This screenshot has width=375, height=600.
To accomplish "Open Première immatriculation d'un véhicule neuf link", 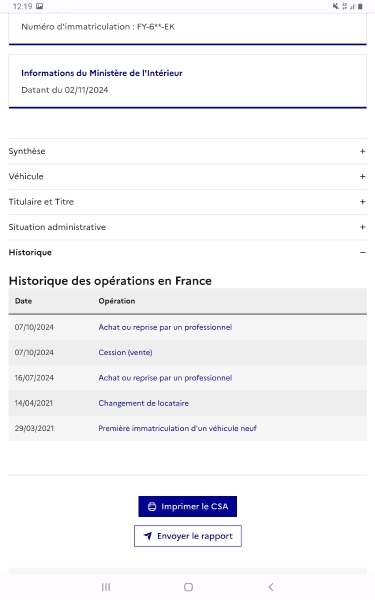I will coord(177,428).
